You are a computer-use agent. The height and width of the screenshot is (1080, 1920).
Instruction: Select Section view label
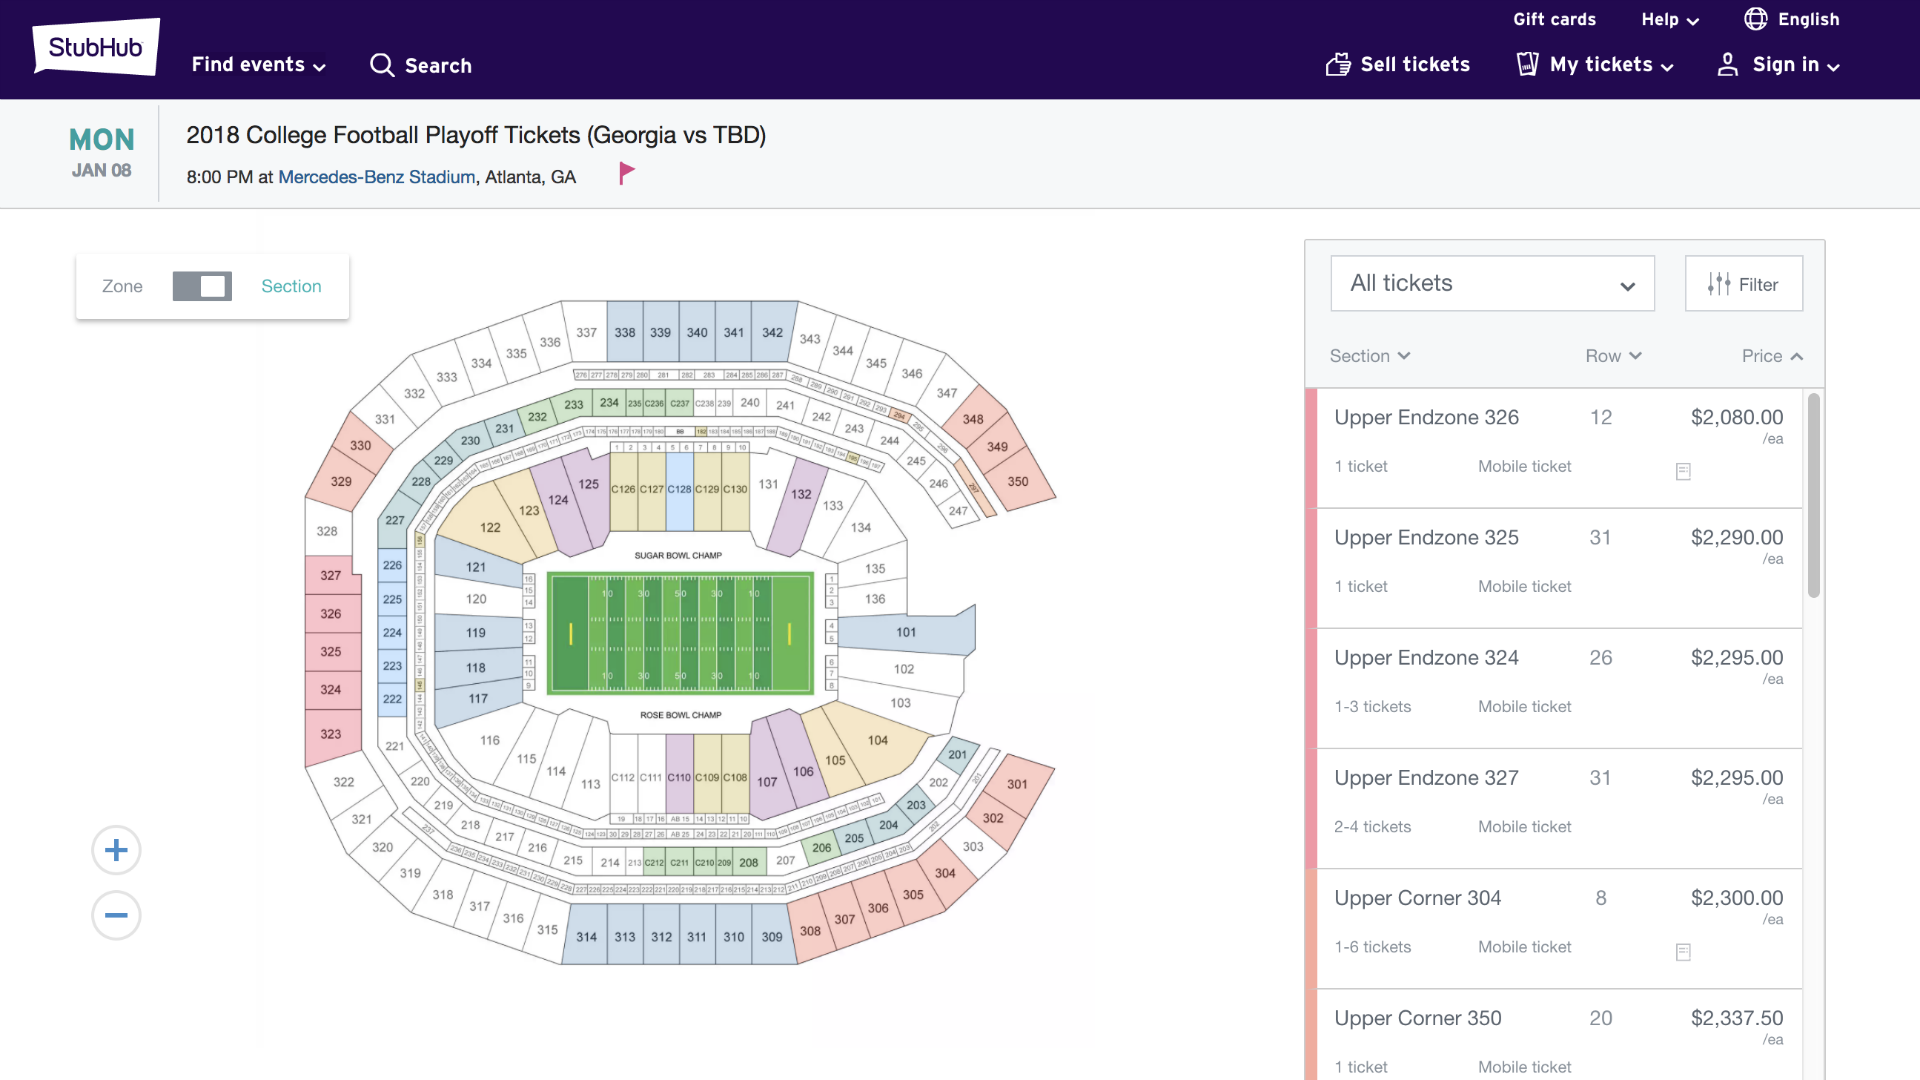(291, 286)
